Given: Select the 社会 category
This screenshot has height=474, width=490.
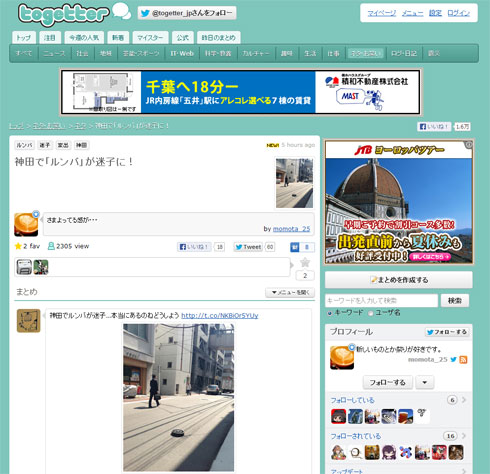Looking at the screenshot, I should (x=82, y=53).
